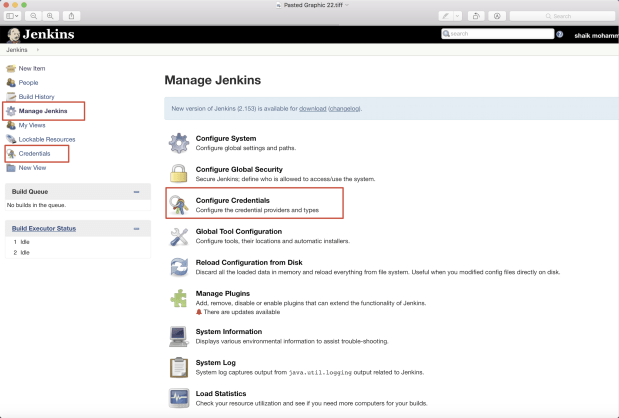
Task: Click the Jenkins butler logo icon
Action: pyautogui.click(x=13, y=35)
